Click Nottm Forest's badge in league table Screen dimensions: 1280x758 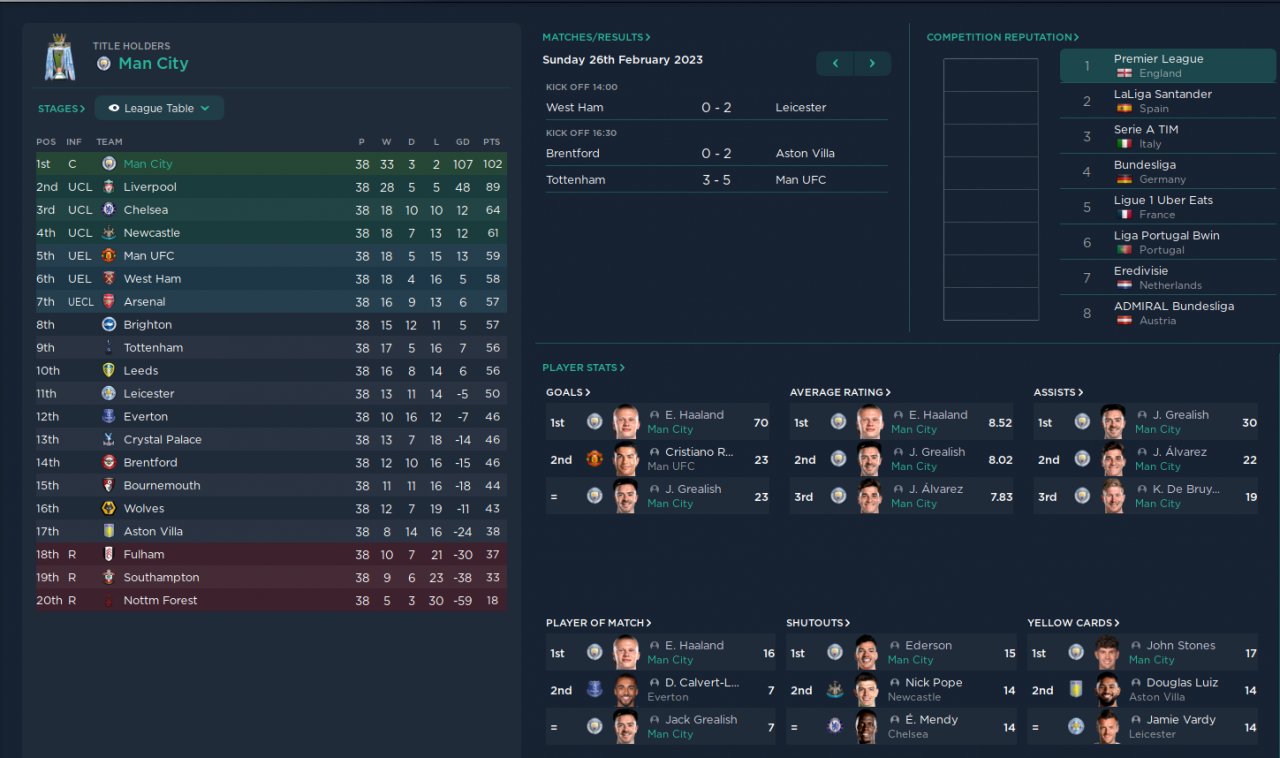coord(109,601)
